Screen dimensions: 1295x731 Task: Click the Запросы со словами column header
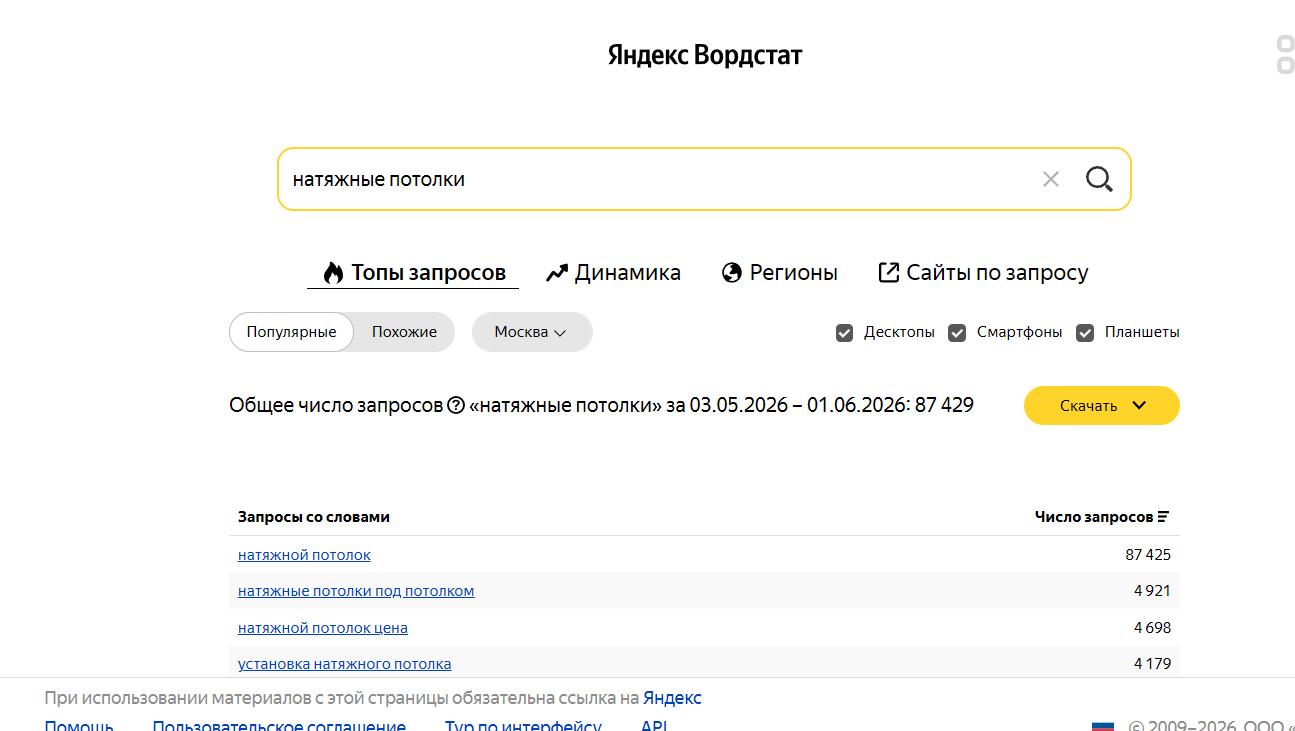314,517
